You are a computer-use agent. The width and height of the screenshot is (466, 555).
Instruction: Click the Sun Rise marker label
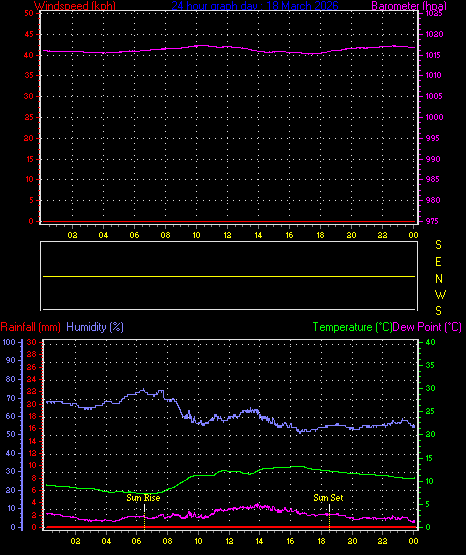[143, 498]
